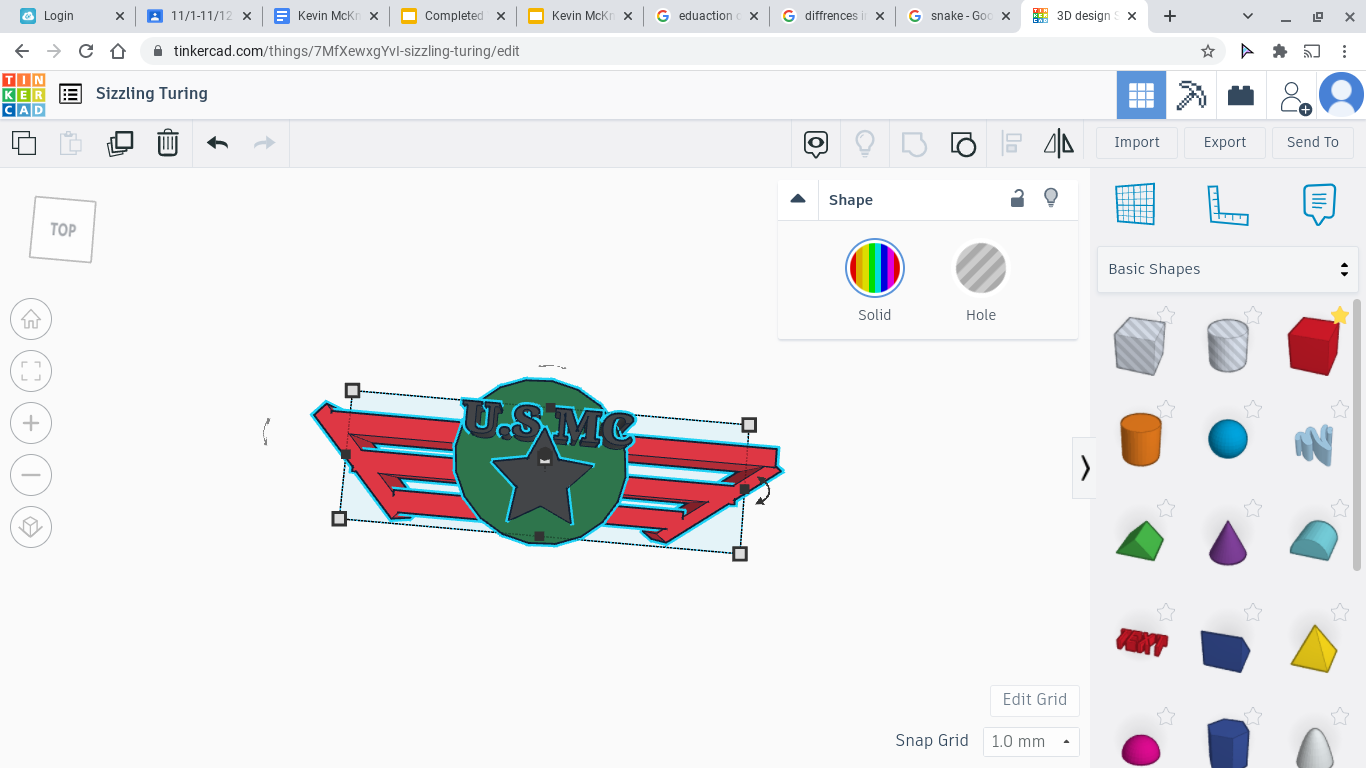Delete selection with trash icon
This screenshot has height=768, width=1366.
168,143
